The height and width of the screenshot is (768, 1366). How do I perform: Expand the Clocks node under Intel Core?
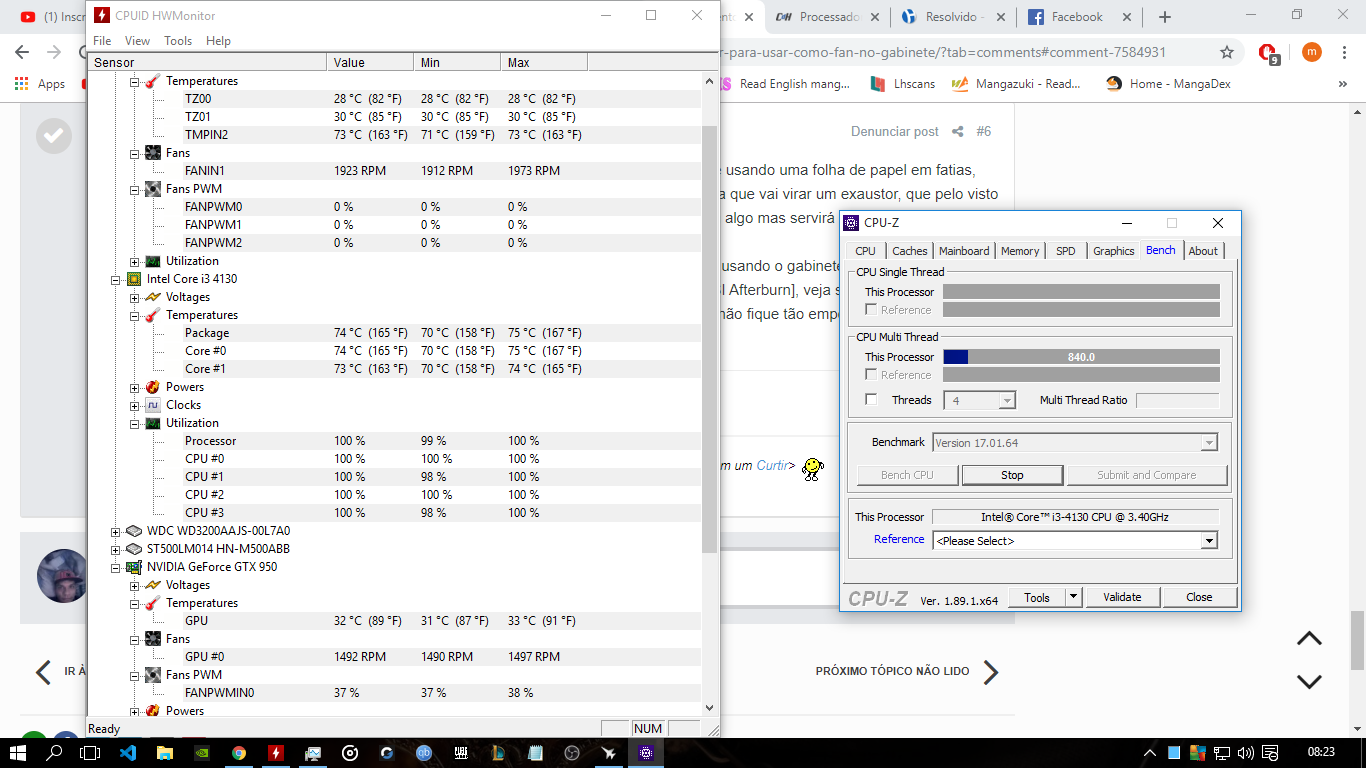(134, 405)
